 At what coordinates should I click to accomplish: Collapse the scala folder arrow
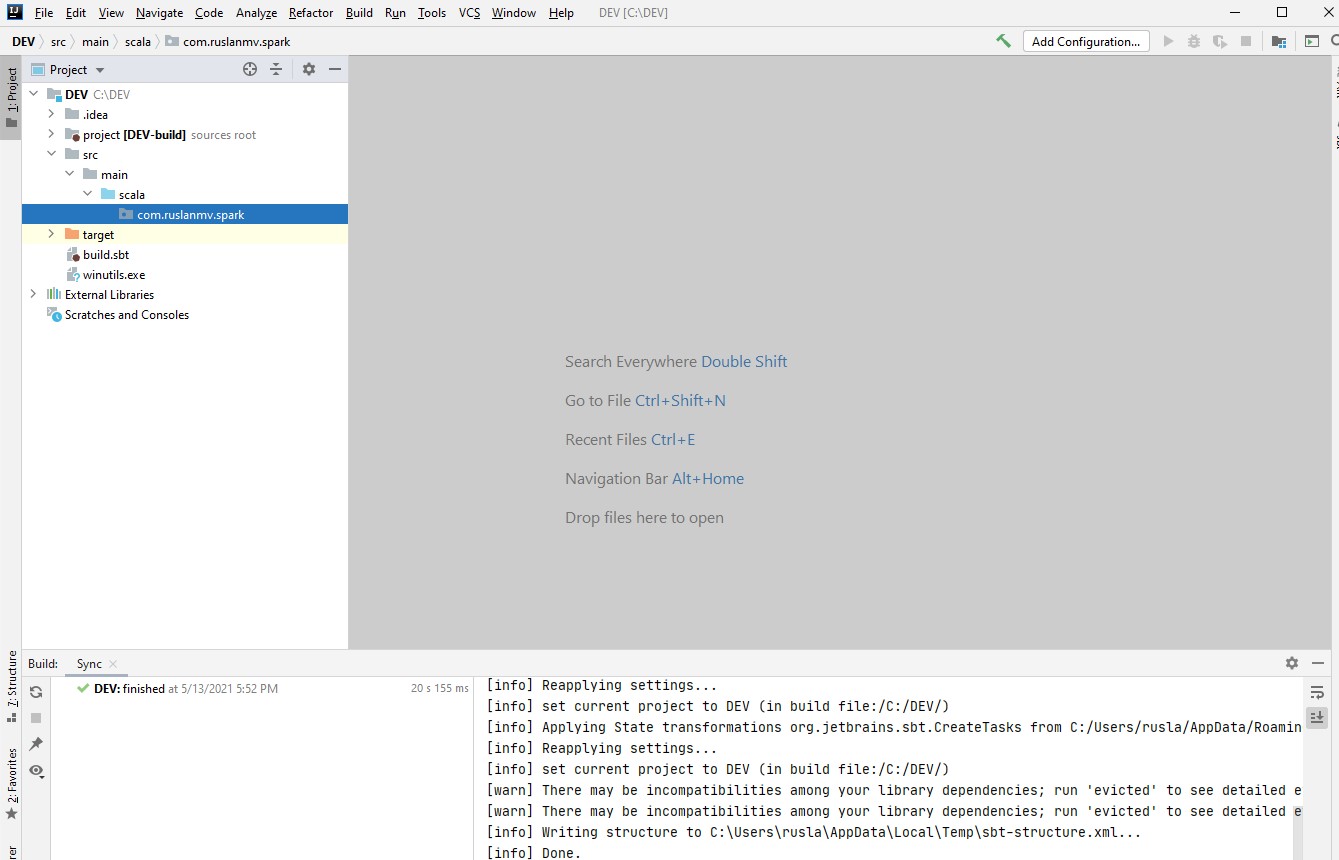coord(87,194)
